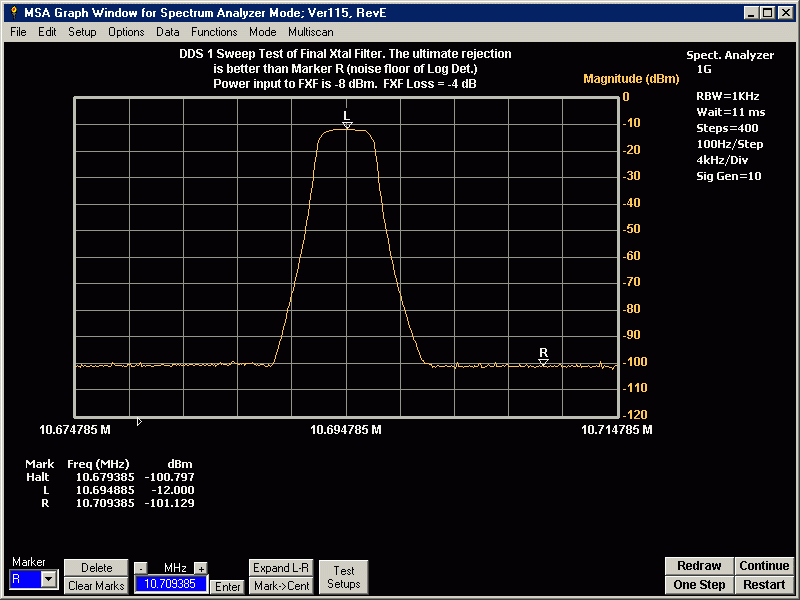Click the RBW=1KHz text
The width and height of the screenshot is (800, 600).
(728, 96)
